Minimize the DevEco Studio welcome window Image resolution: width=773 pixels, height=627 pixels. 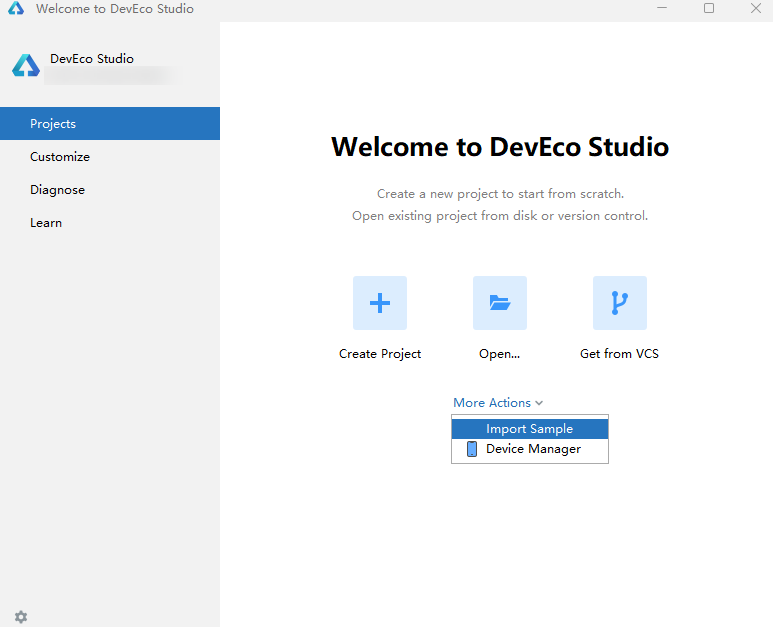point(662,9)
